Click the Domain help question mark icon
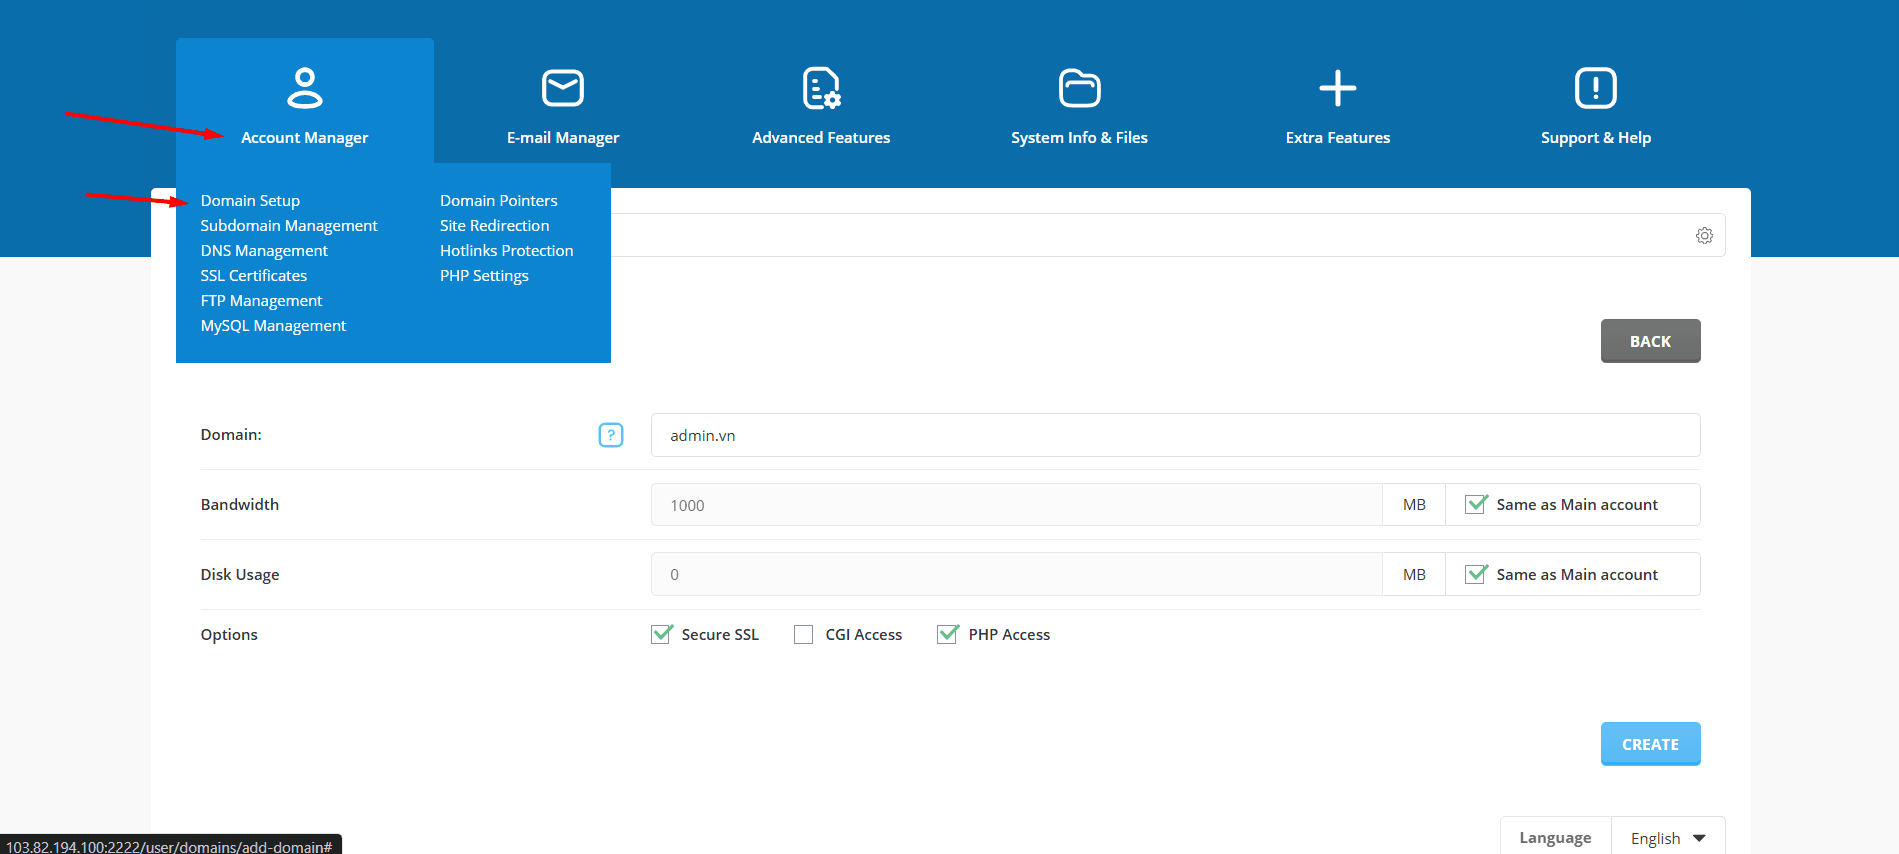 [611, 435]
